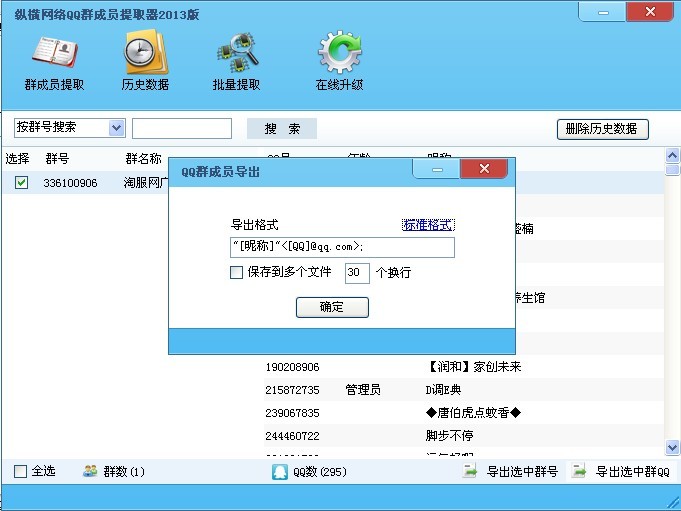
Task: Click nickname 脚步不停
Action: point(450,435)
